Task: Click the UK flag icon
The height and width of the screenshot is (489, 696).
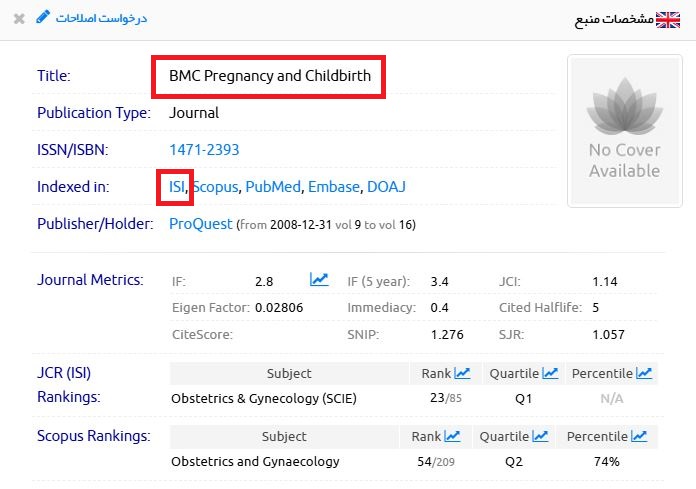Action: coord(668,19)
